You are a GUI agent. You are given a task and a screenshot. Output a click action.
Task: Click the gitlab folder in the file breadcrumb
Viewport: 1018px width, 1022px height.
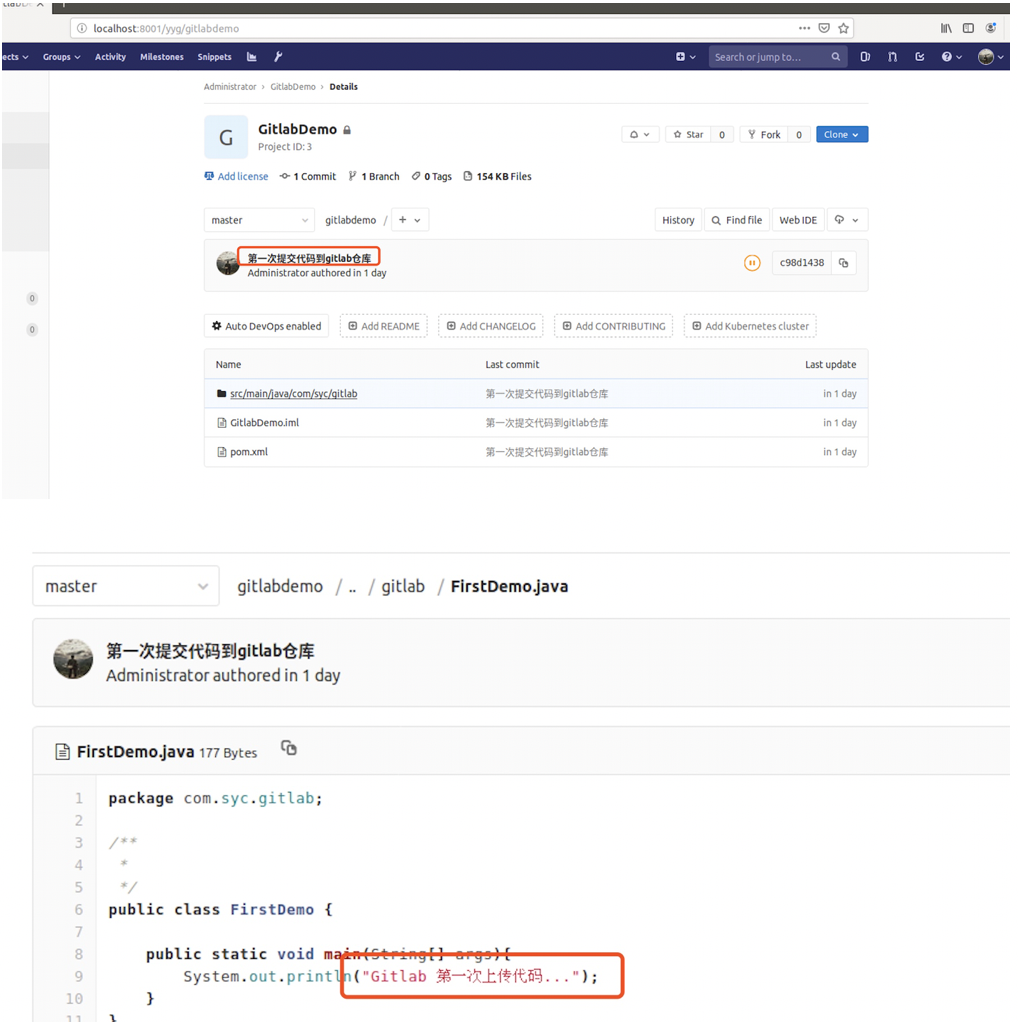click(403, 586)
